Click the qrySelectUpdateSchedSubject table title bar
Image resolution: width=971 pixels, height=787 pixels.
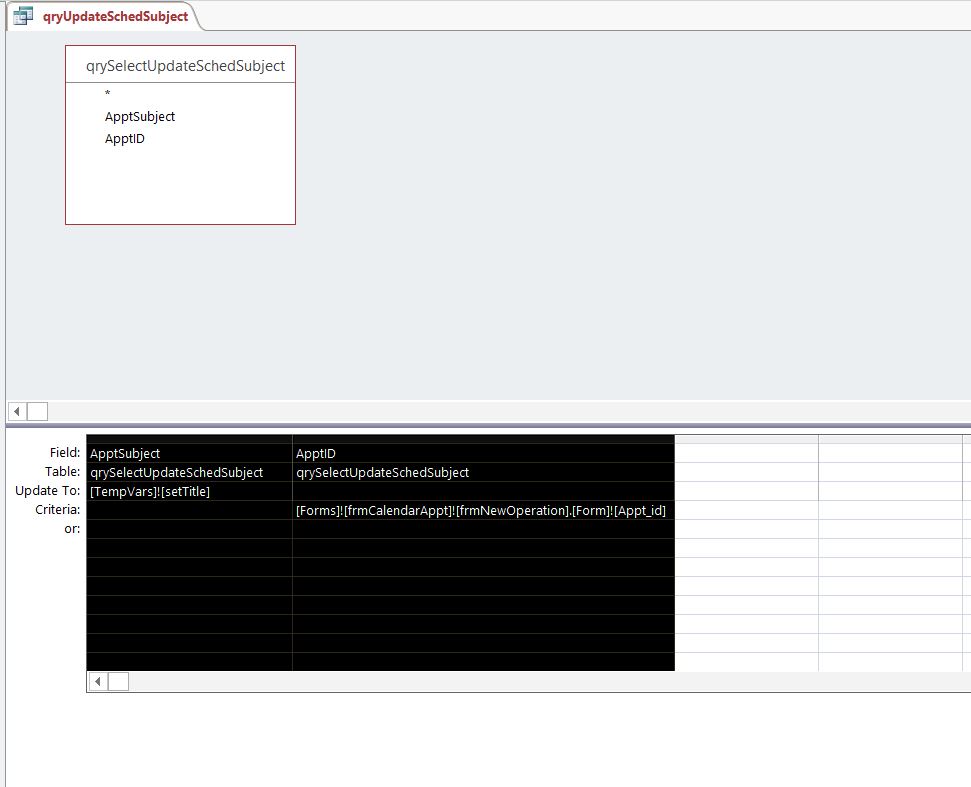(180, 65)
